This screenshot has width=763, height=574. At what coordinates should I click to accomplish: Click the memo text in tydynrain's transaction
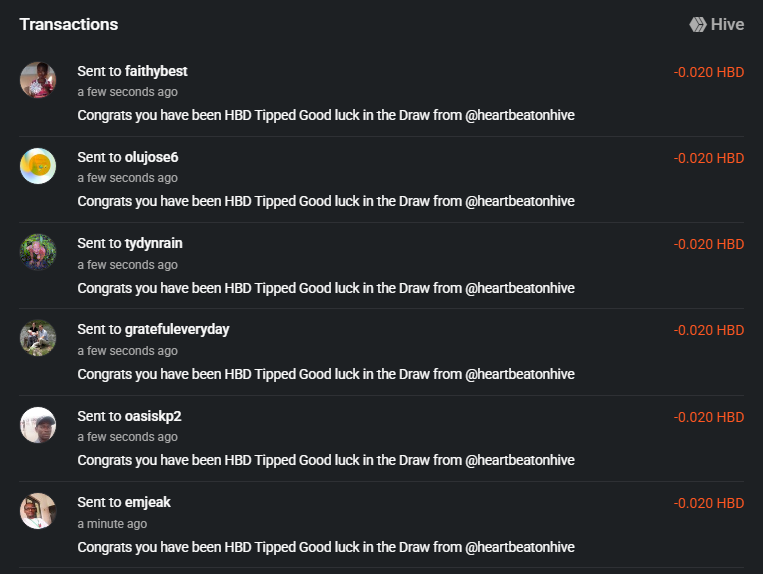[326, 288]
